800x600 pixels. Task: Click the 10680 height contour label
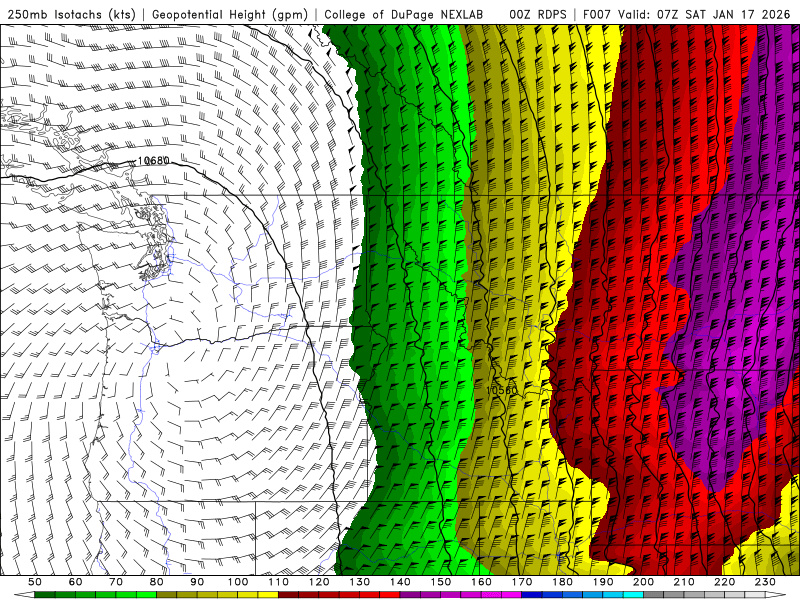pyautogui.click(x=154, y=161)
